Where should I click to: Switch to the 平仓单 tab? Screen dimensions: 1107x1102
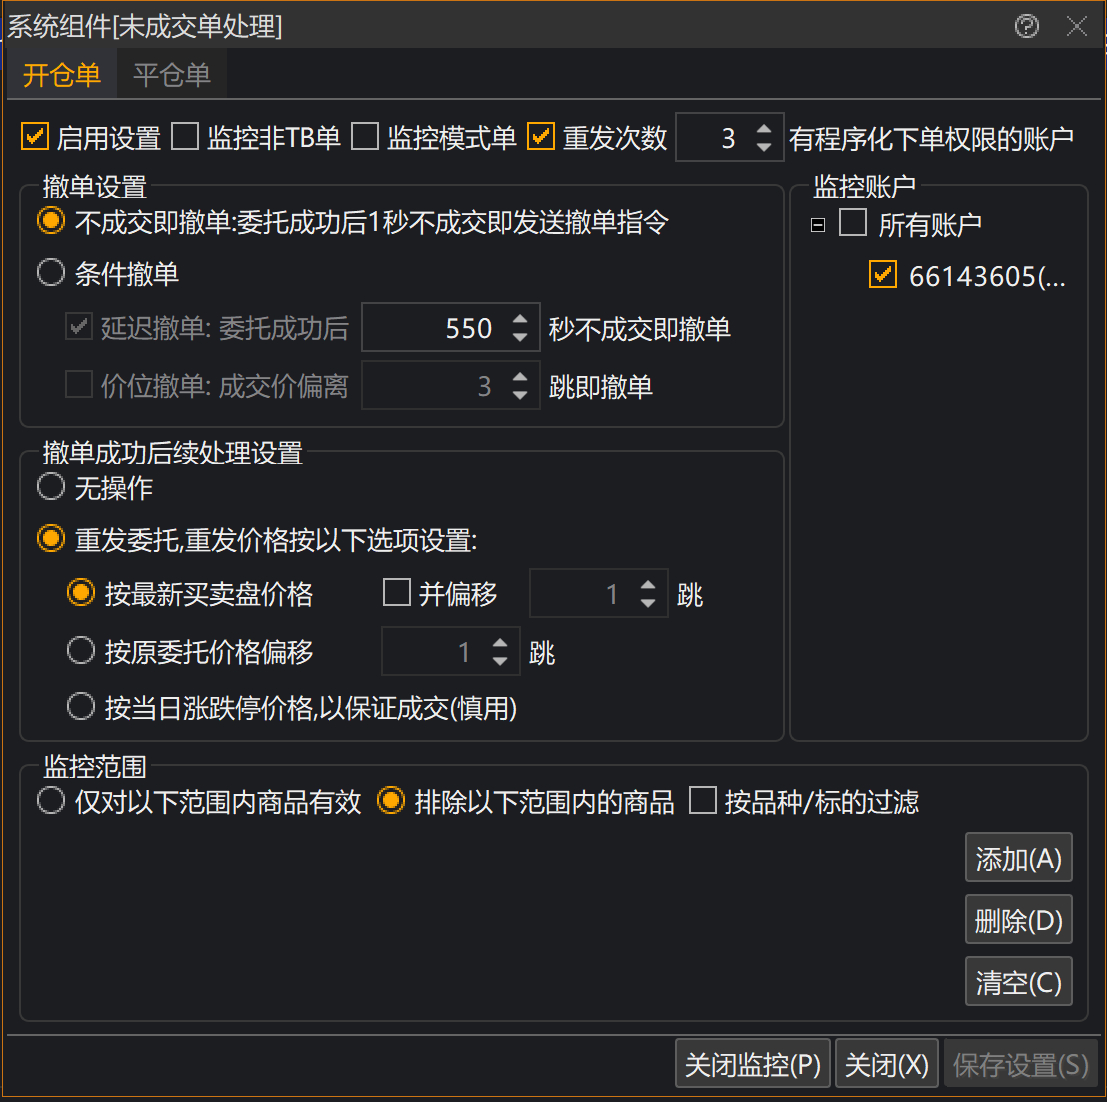pos(172,75)
